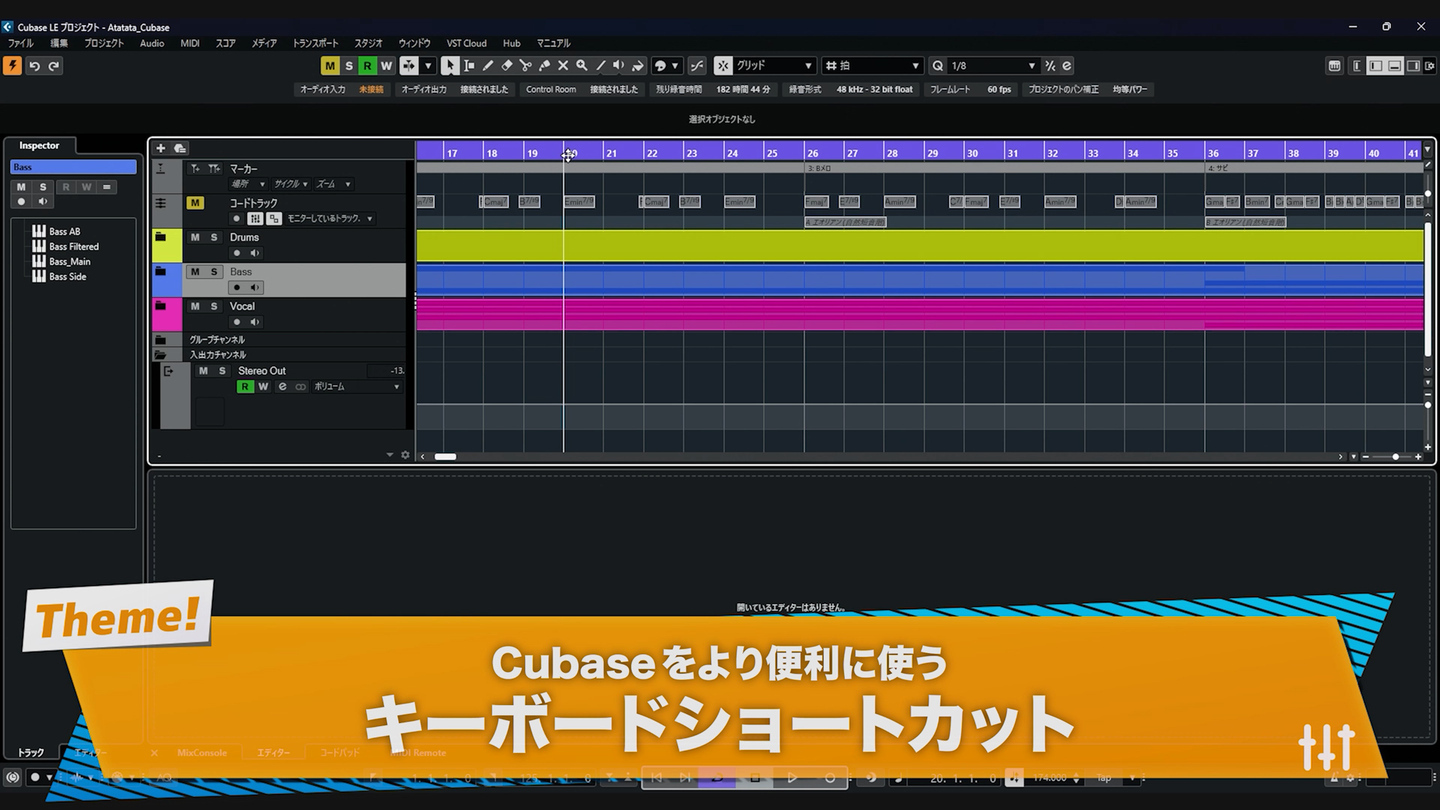Toggle global Mute state in toolbar
Image resolution: width=1440 pixels, height=810 pixels.
[x=329, y=66]
